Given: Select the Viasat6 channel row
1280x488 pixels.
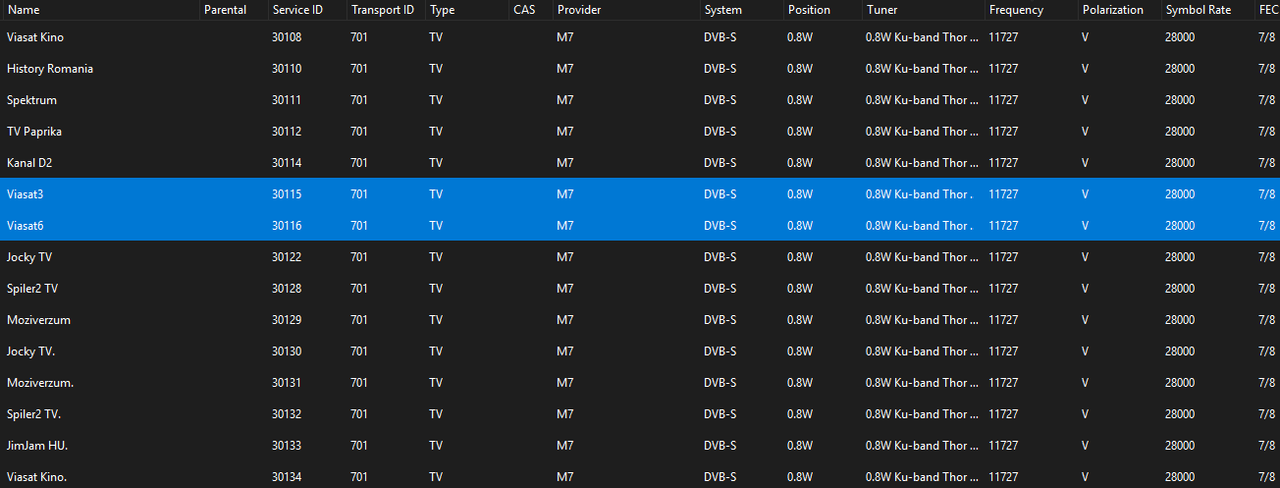Looking at the screenshot, I should [640, 225].
